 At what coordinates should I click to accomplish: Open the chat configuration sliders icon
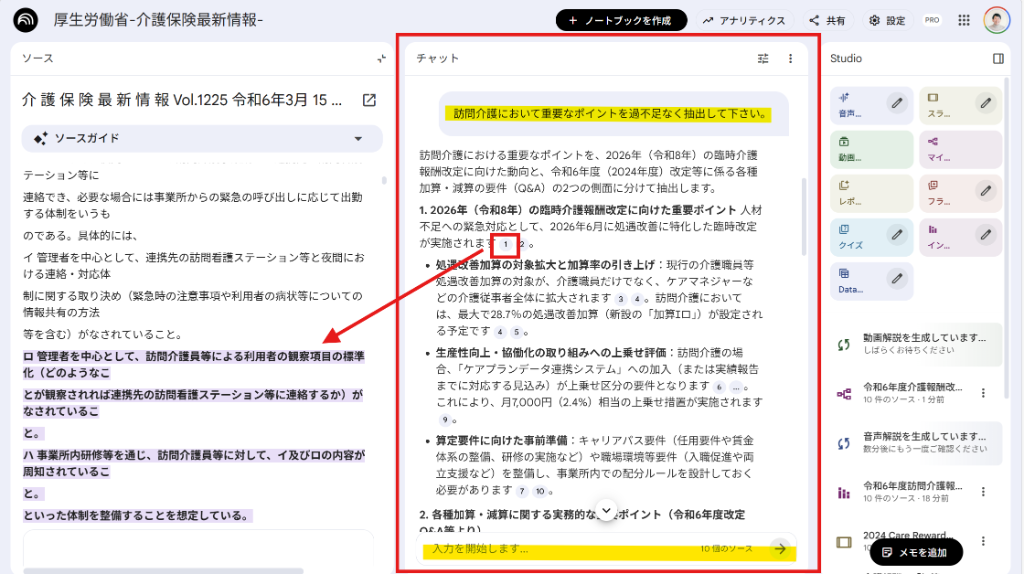pyautogui.click(x=763, y=59)
